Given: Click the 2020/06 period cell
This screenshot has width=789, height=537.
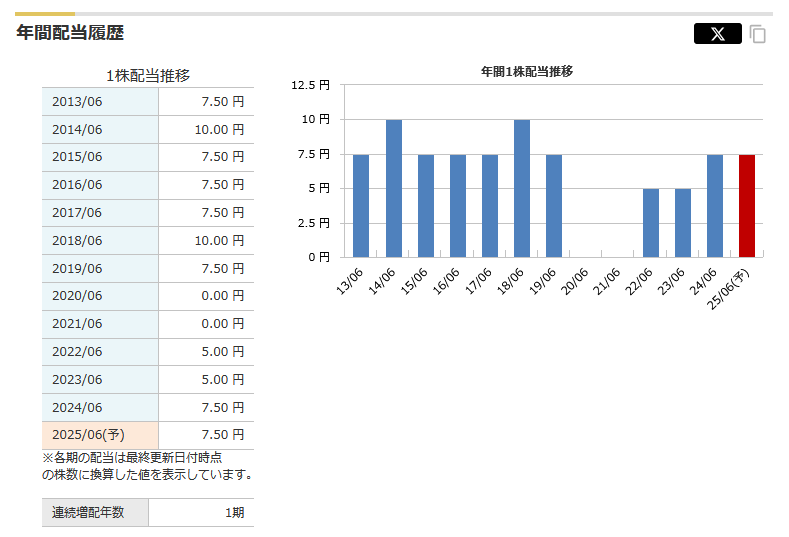Looking at the screenshot, I should click(100, 297).
